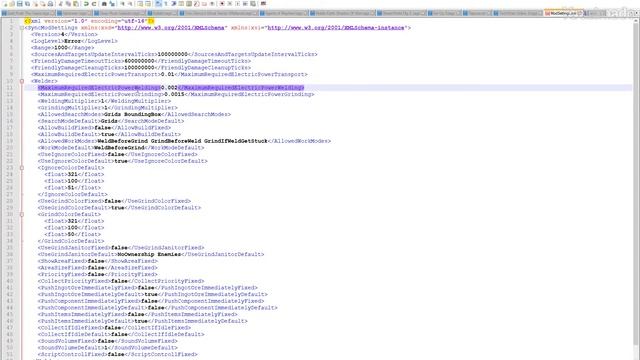Viewport: 640px width, 360px height.
Task: Click the Zoom Out toolbar icon
Action: coord(130,4)
